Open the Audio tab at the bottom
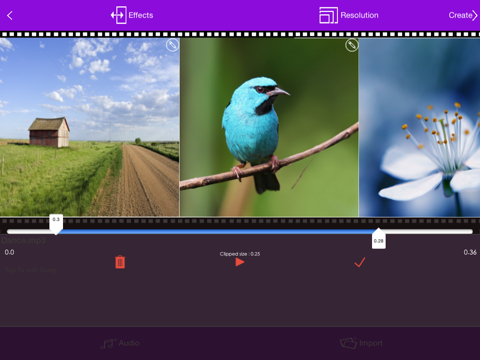This screenshot has height=360, width=480. (x=120, y=343)
